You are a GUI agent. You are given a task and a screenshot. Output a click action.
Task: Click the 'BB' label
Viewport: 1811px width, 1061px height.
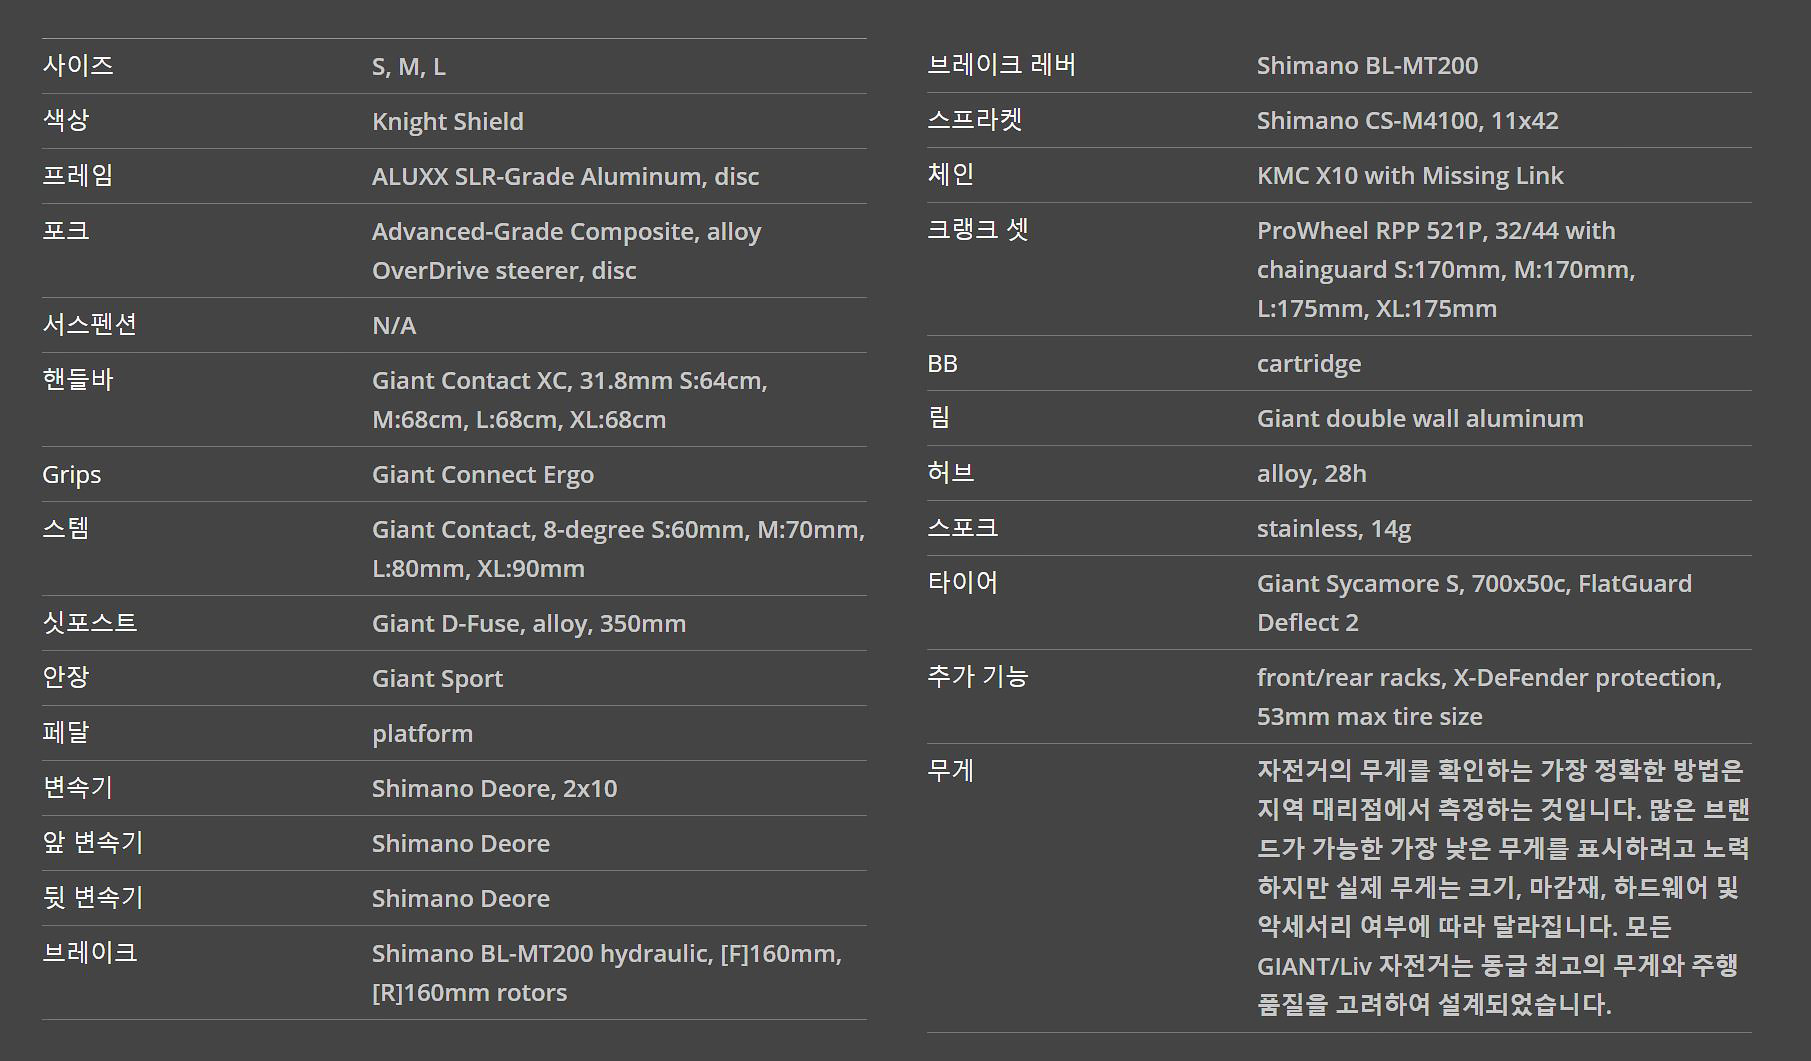942,364
